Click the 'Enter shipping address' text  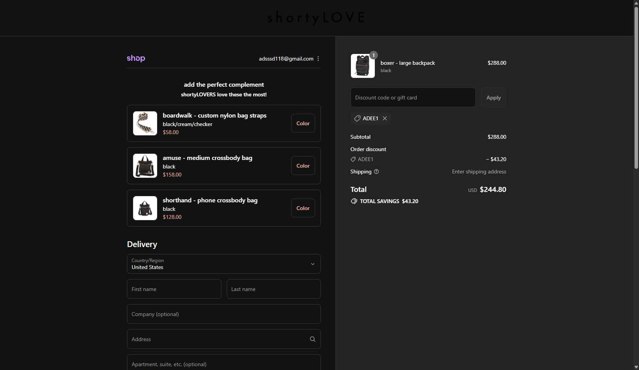479,172
